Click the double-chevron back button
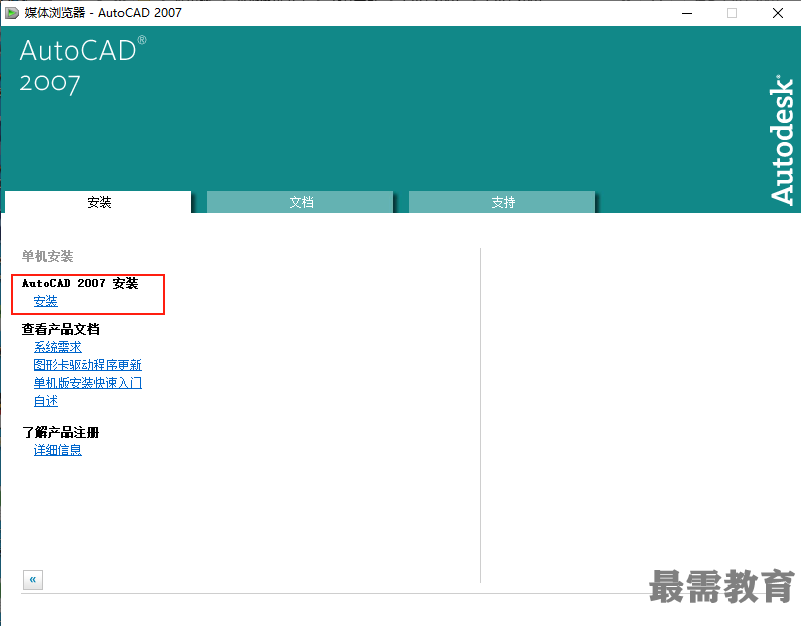 [x=33, y=579]
